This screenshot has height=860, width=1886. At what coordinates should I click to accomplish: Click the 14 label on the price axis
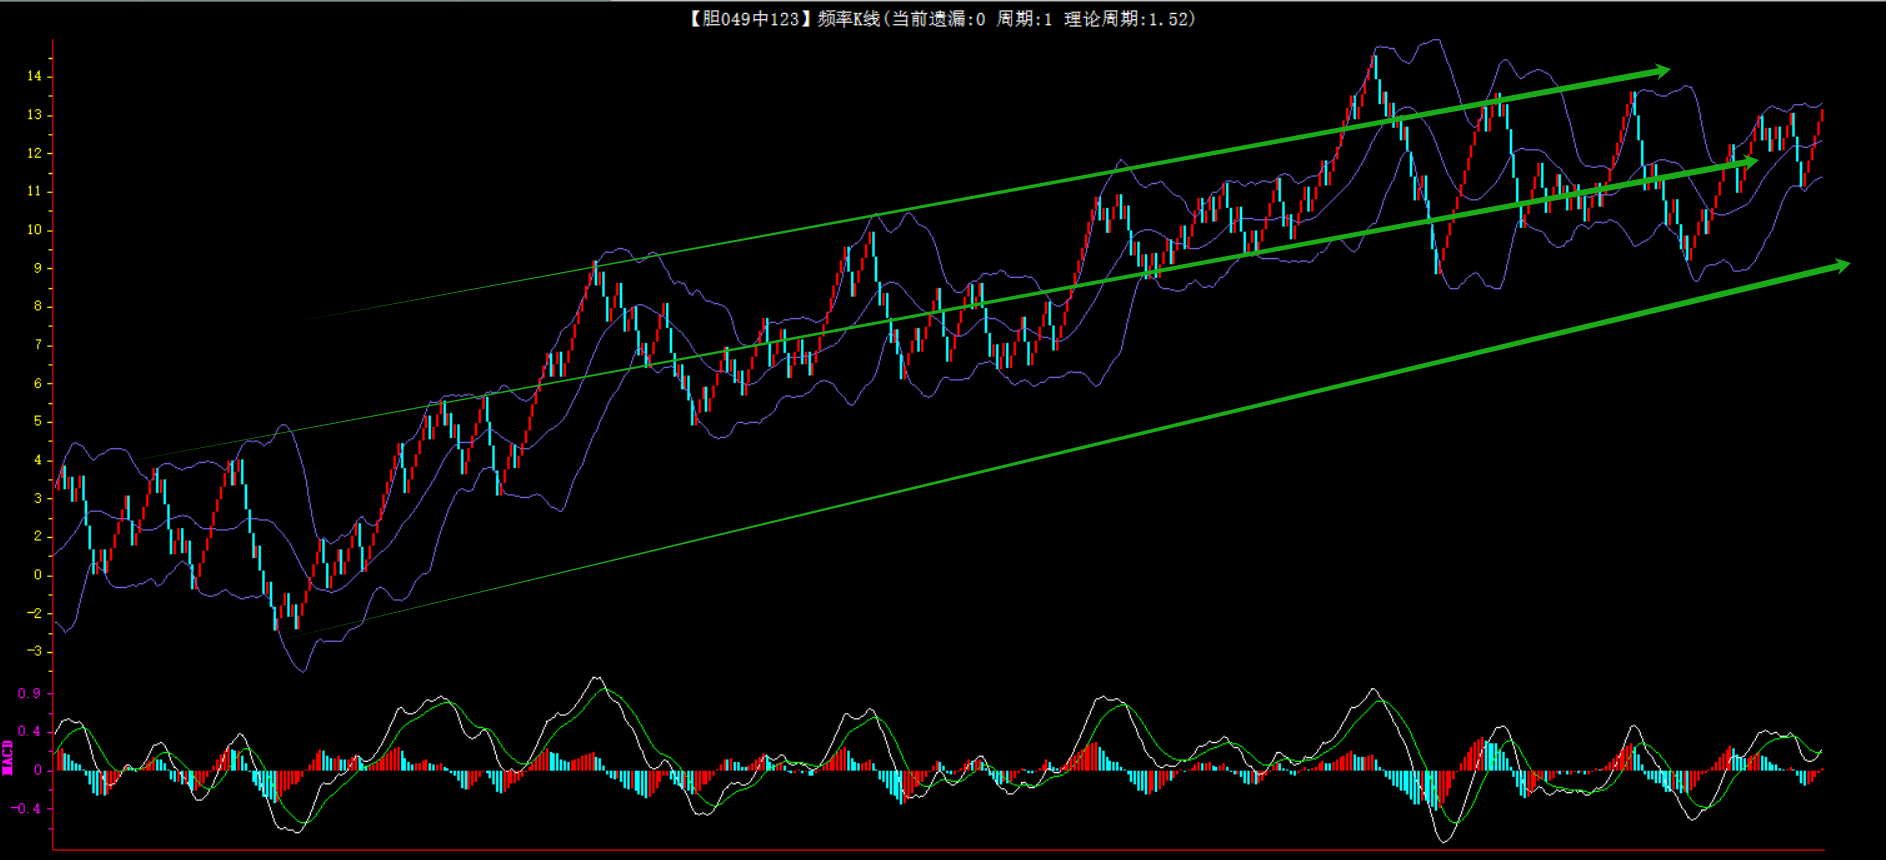coord(35,76)
